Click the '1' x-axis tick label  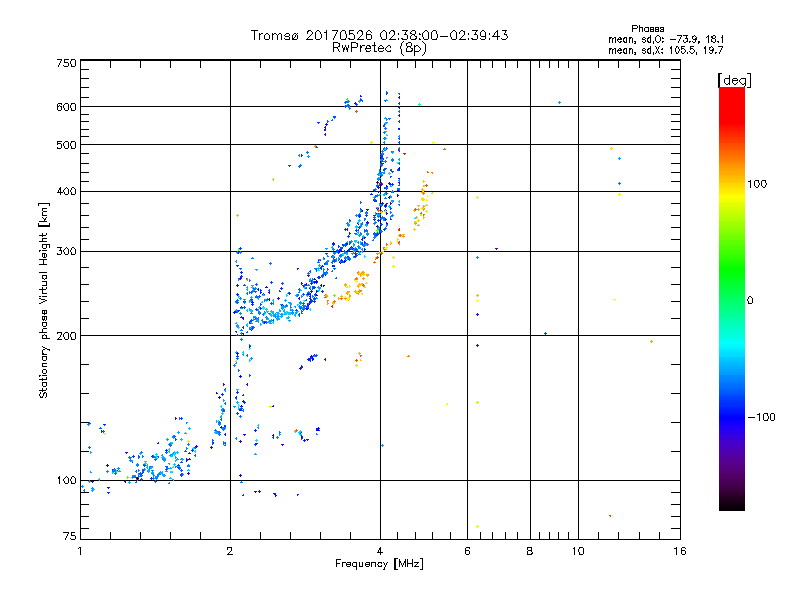(80, 551)
